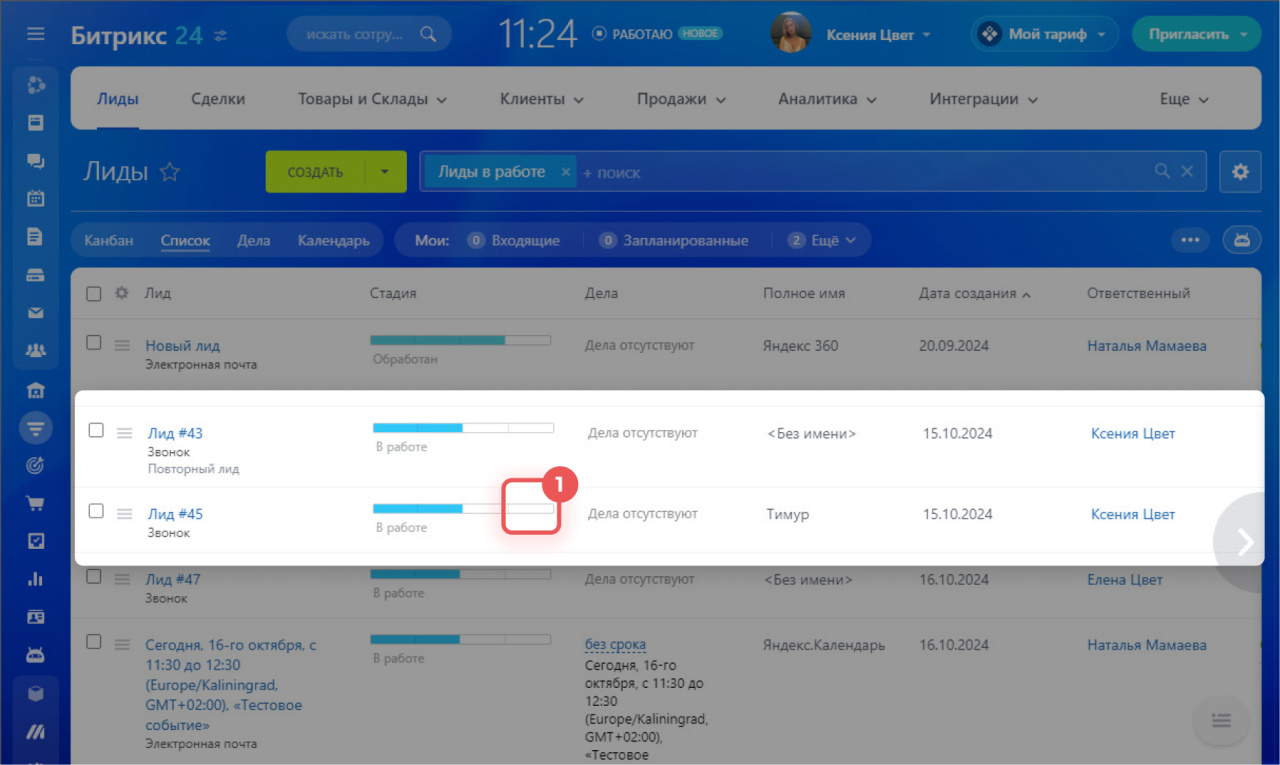Filter by Входящие counter
The image size is (1280, 765).
pyautogui.click(x=513, y=240)
